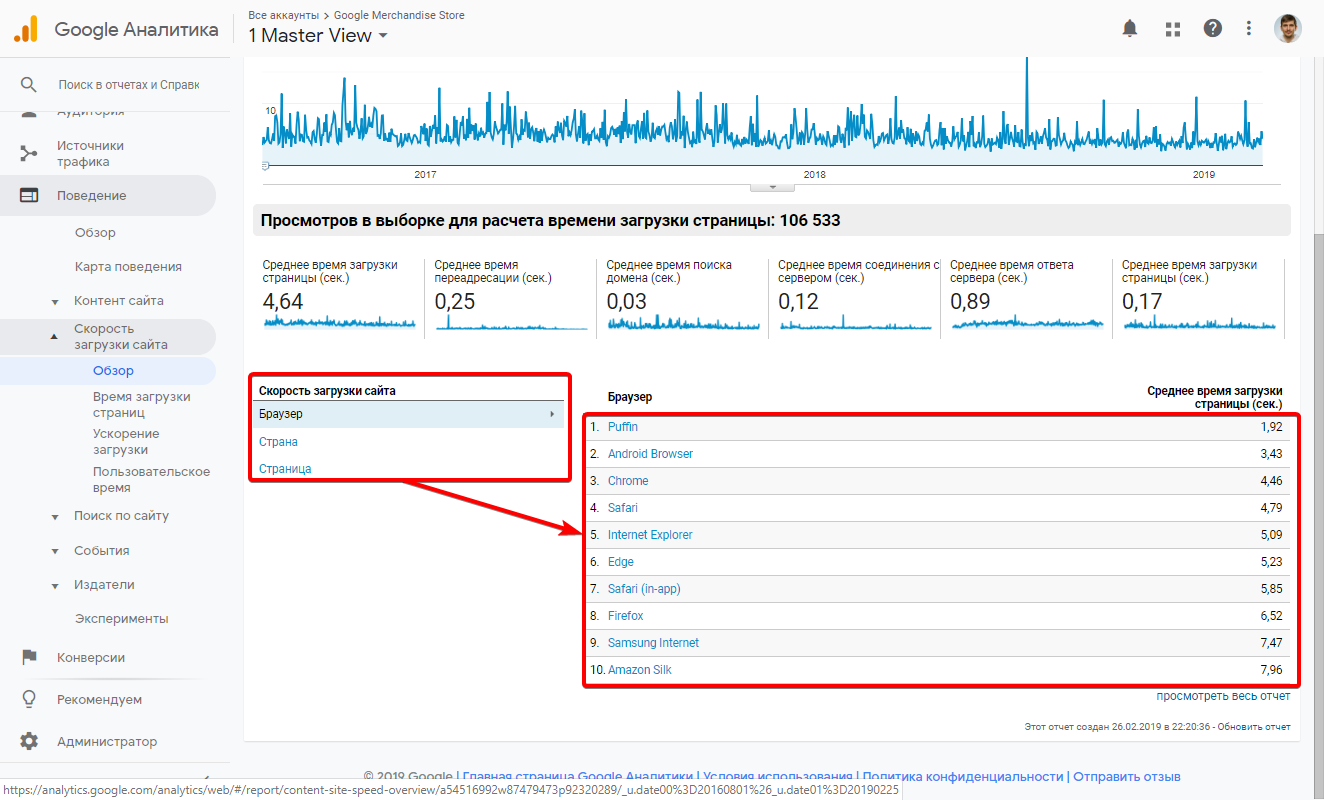The height and width of the screenshot is (800, 1324).
Task: Open the apps grid icon
Action: click(1173, 29)
